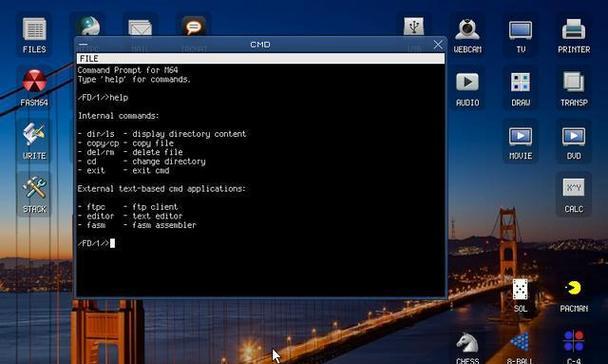Click the 'fasm - fasm assembler' line
The width and height of the screenshot is (608, 364).
137,225
